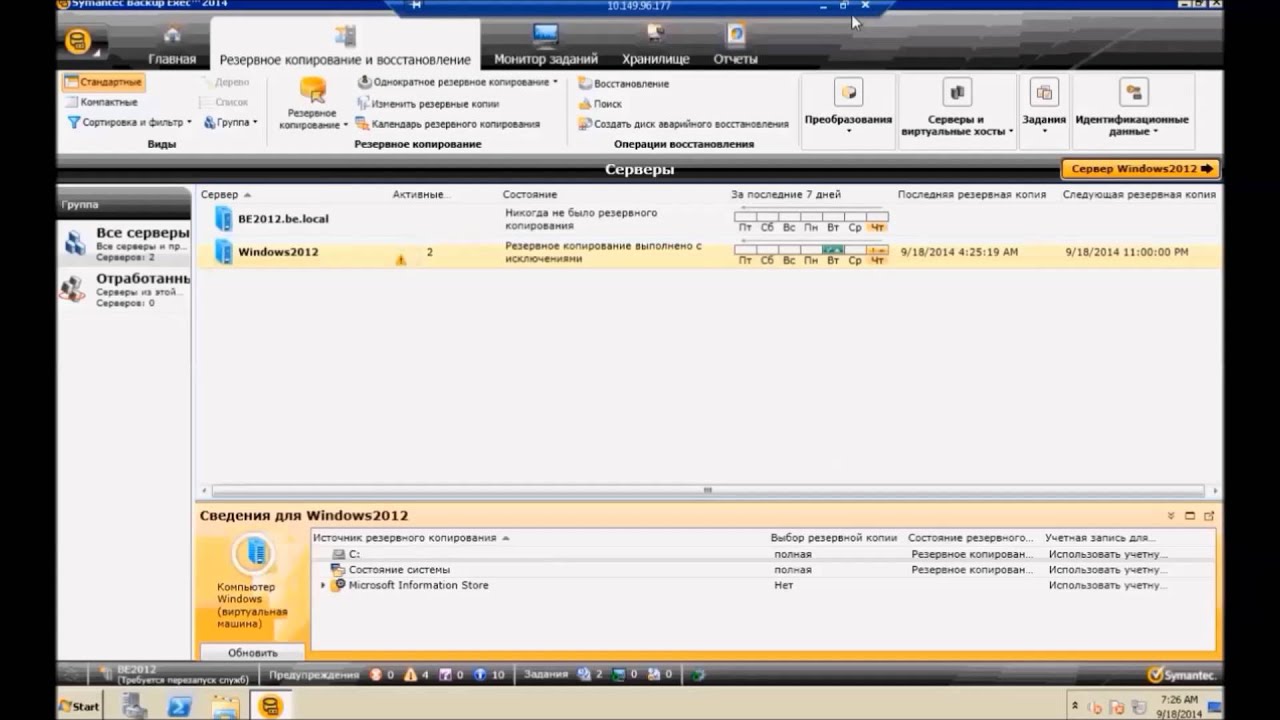The height and width of the screenshot is (720, 1280).
Task: Switch to the Главная tab
Action: [172, 47]
